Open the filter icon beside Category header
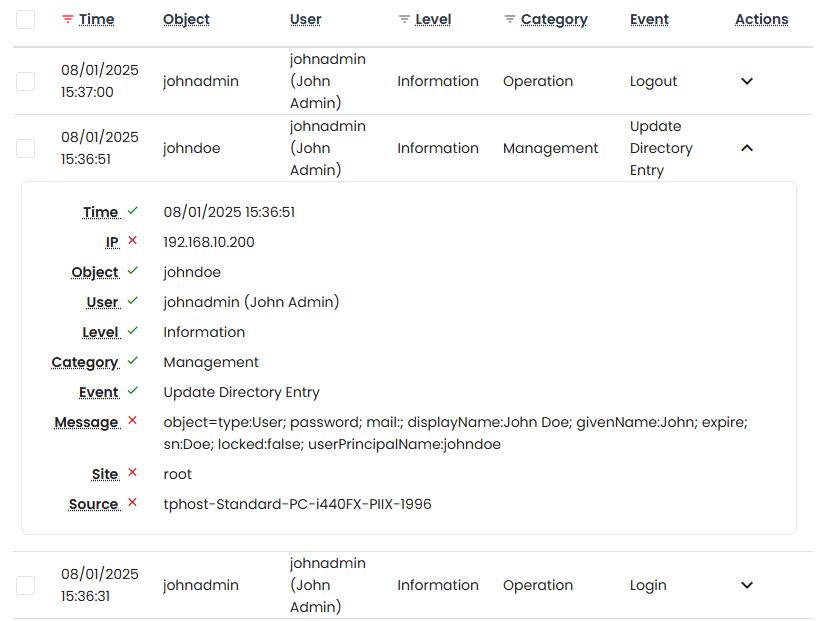Viewport: 831px width, 621px height. (x=508, y=19)
